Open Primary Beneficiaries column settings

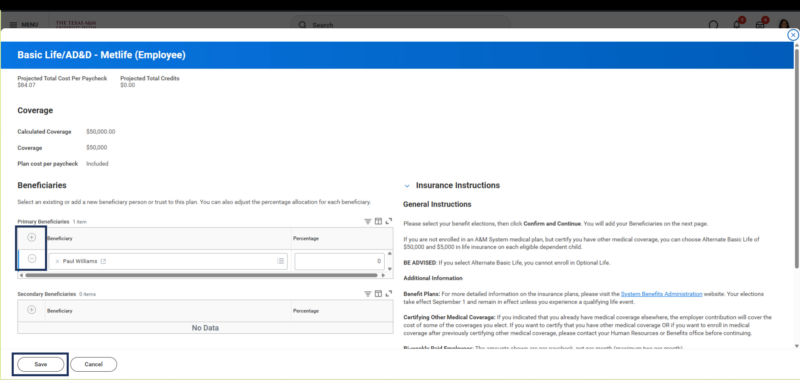[x=378, y=221]
